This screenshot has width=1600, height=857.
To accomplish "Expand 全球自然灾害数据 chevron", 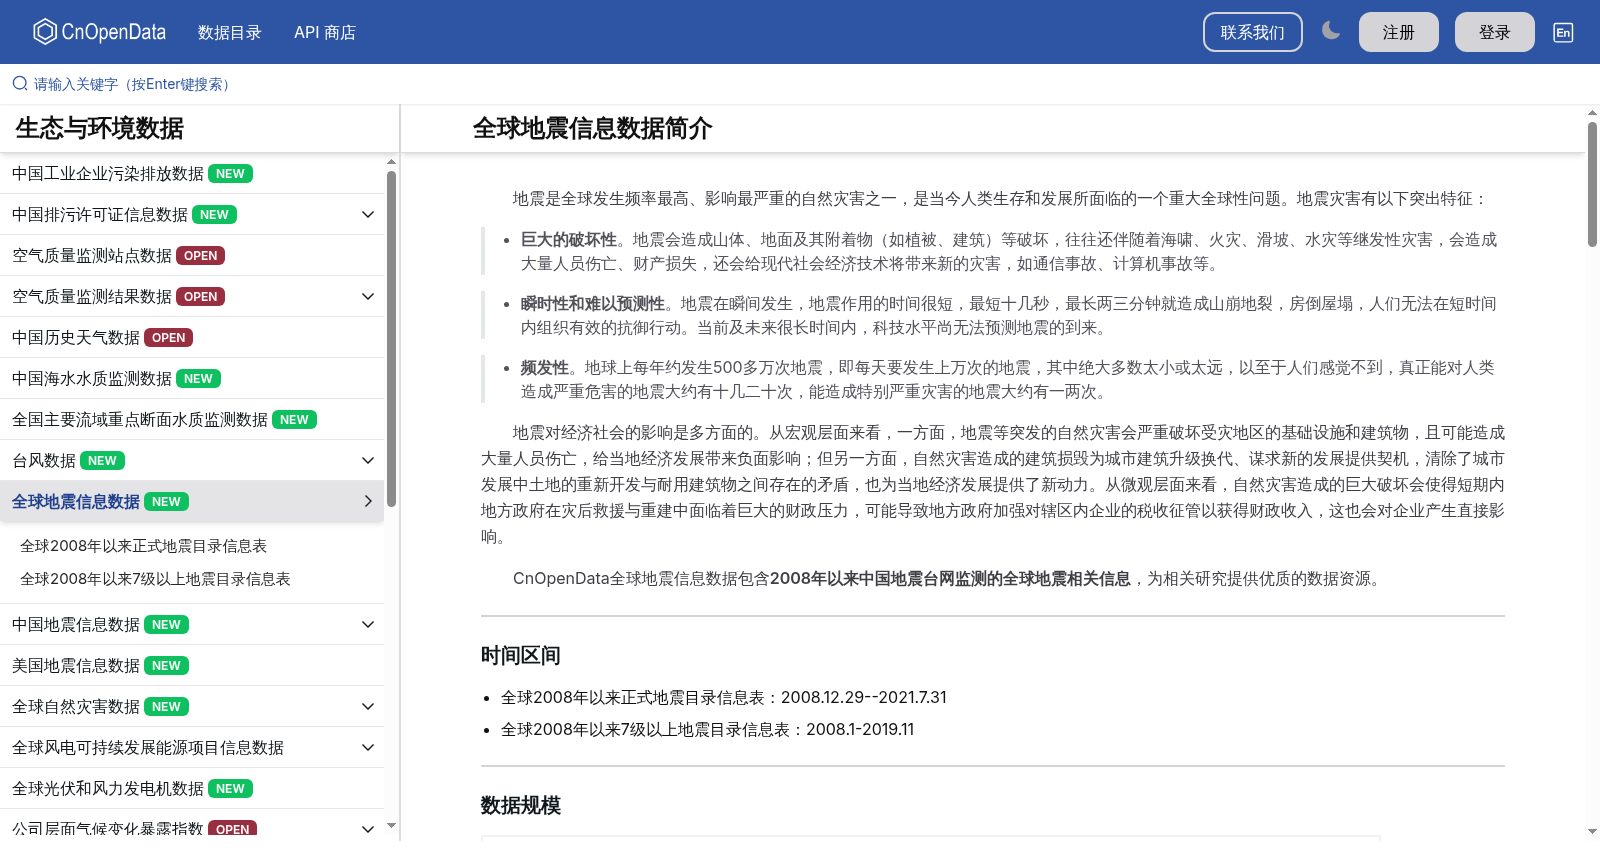I will [x=368, y=707].
